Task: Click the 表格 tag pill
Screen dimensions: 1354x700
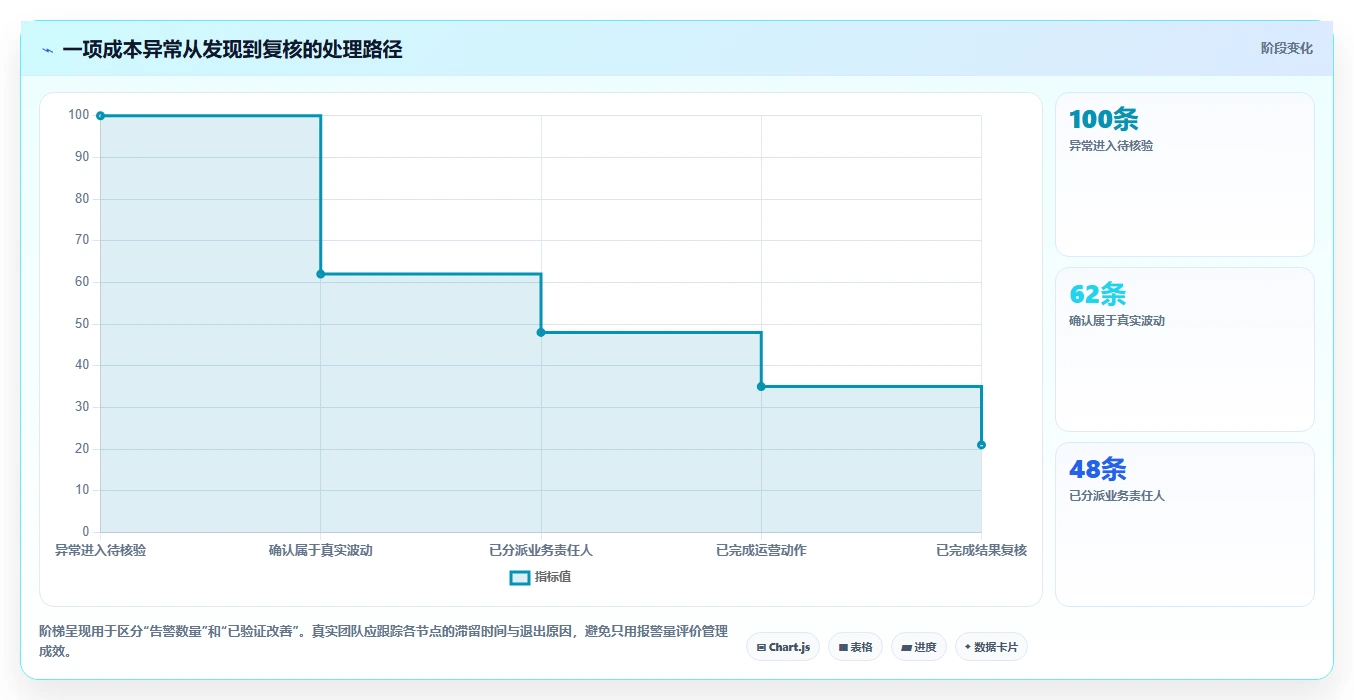Action: tap(855, 647)
